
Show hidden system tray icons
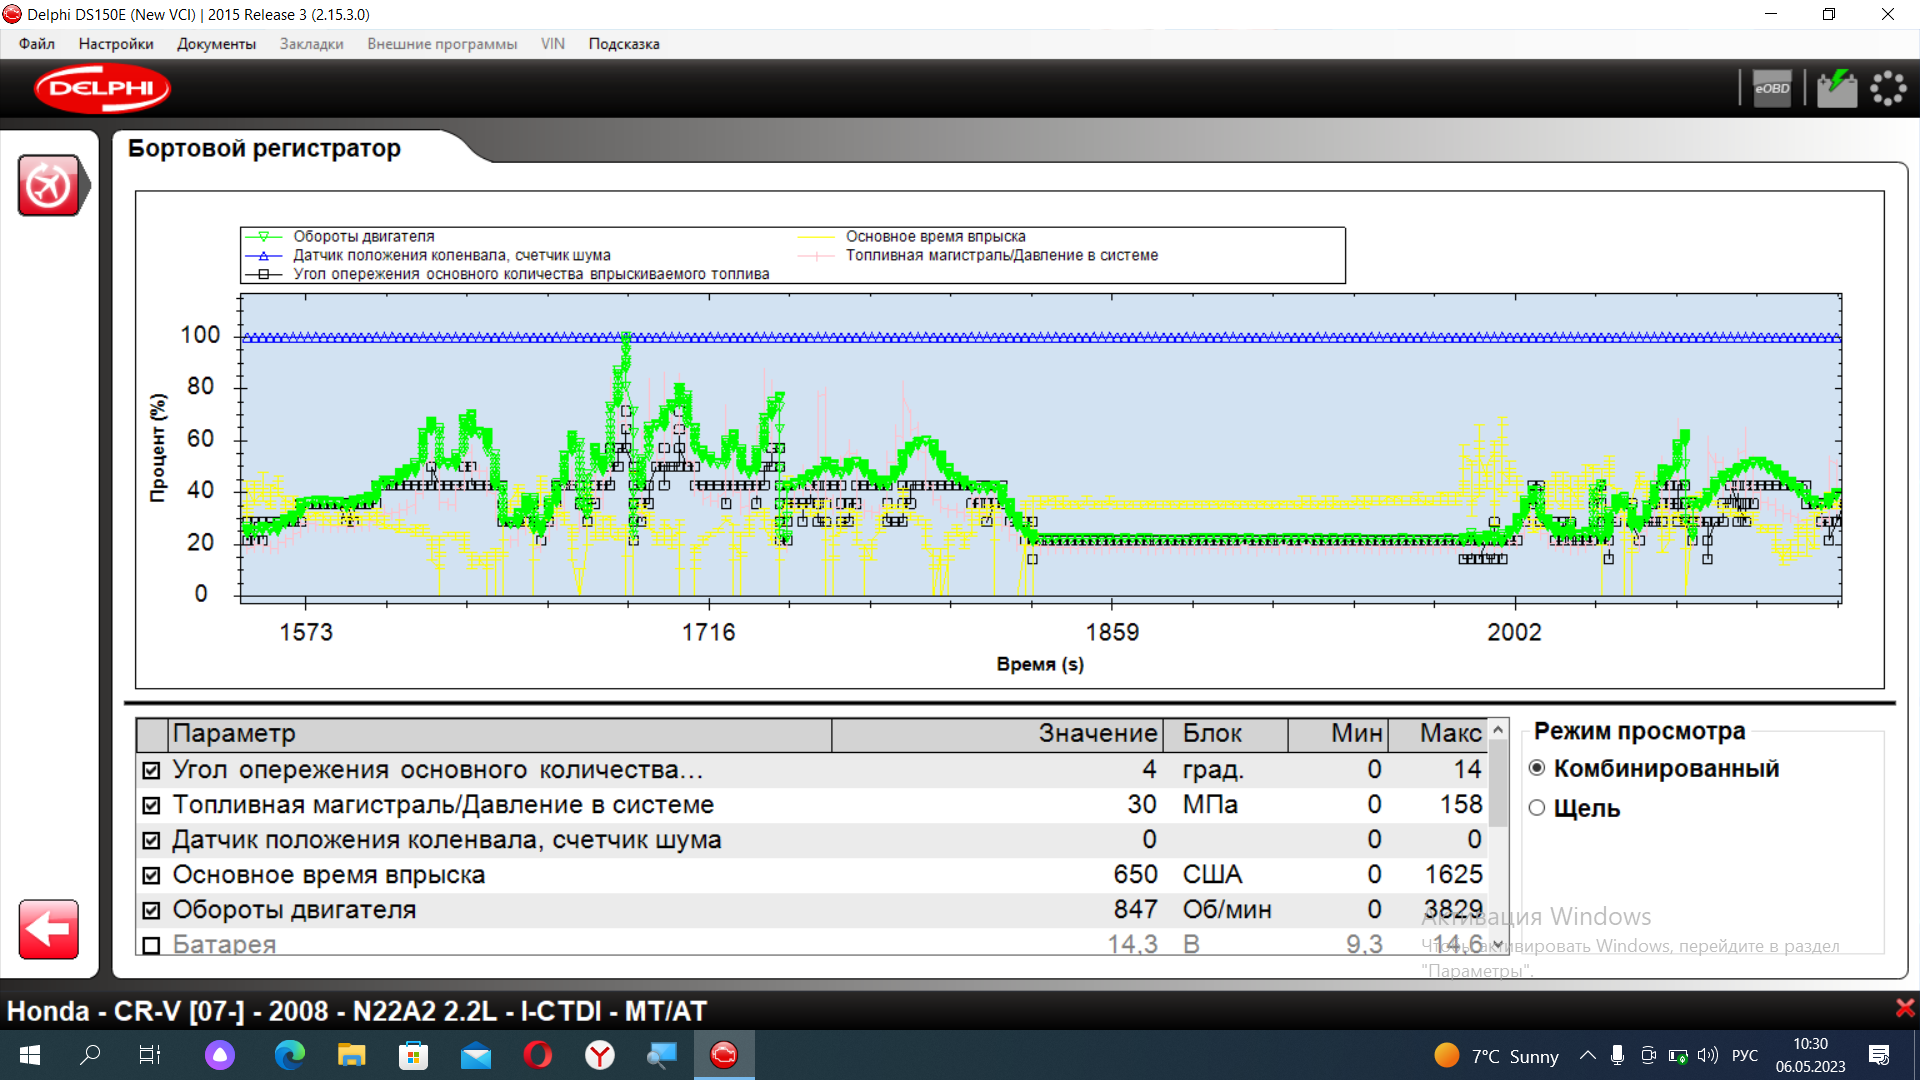[1587, 1055]
